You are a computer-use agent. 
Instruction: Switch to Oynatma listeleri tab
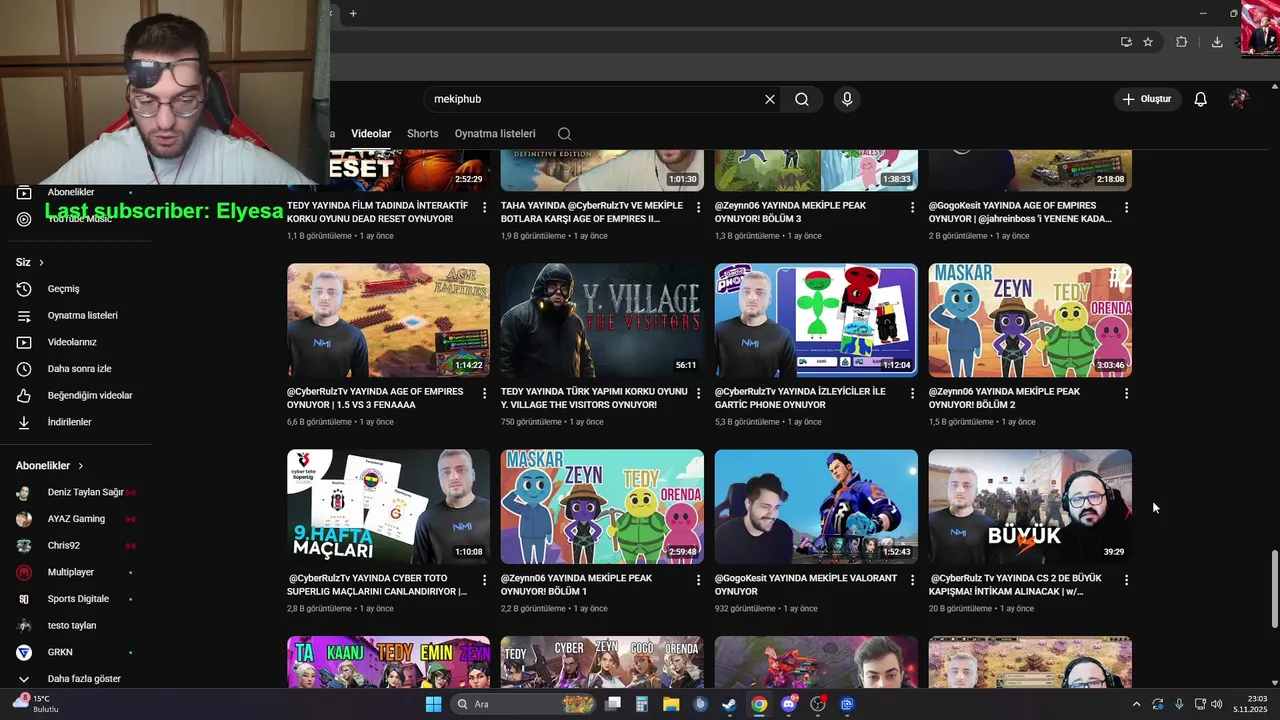495,134
